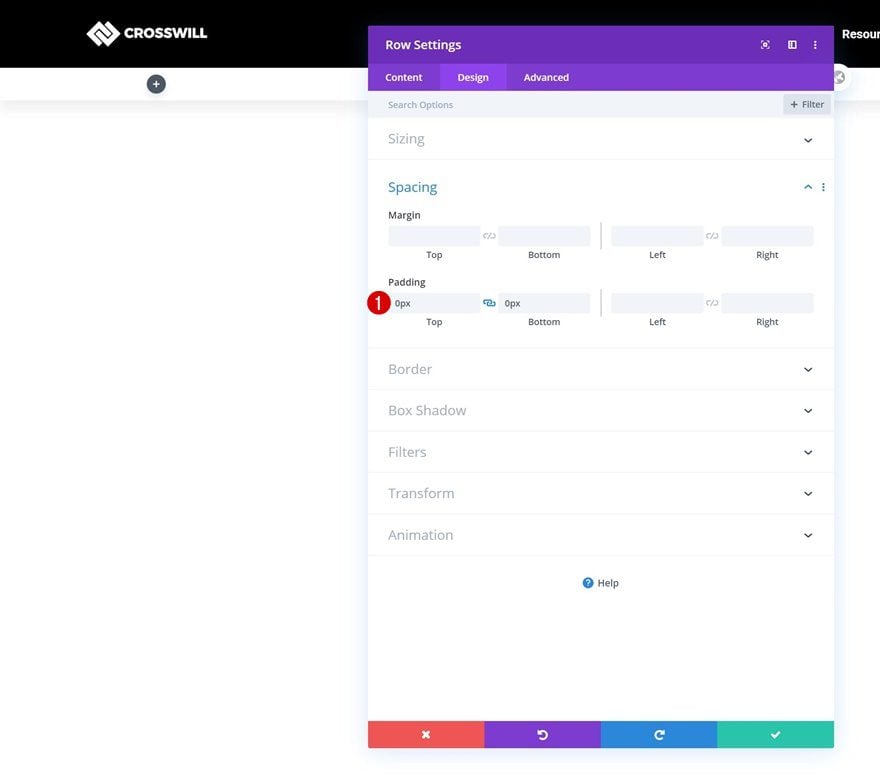Click the purple undo button
Screen dimensions: 880x781
542,735
